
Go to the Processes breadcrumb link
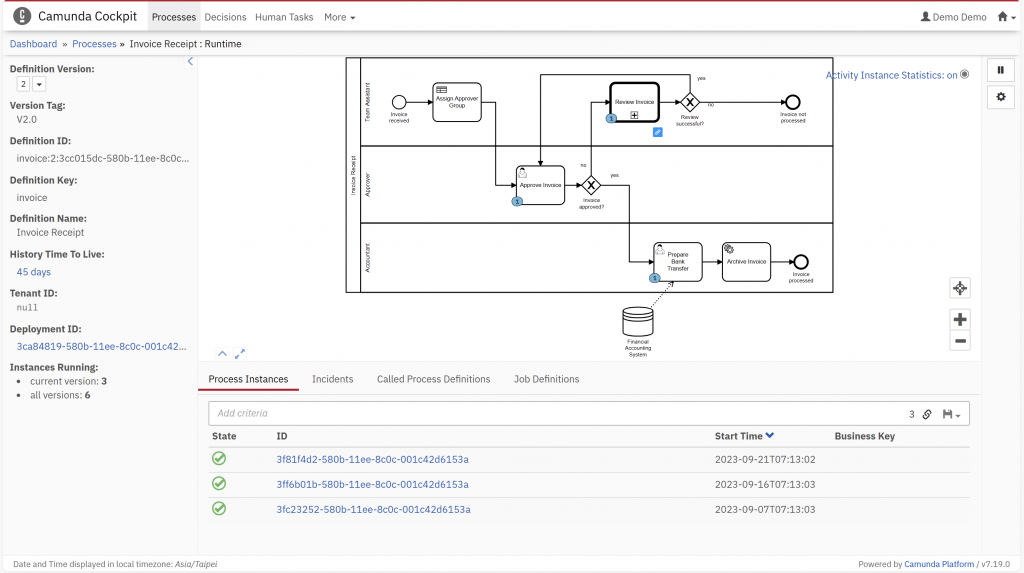tap(94, 44)
